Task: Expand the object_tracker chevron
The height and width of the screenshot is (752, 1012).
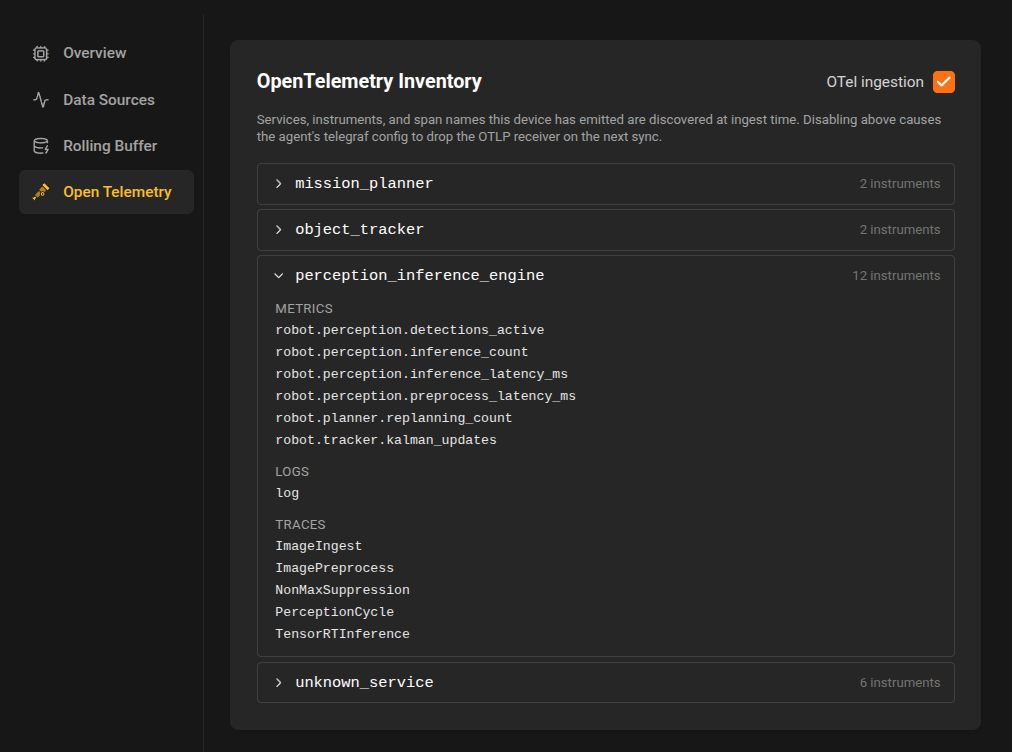Action: (x=278, y=230)
